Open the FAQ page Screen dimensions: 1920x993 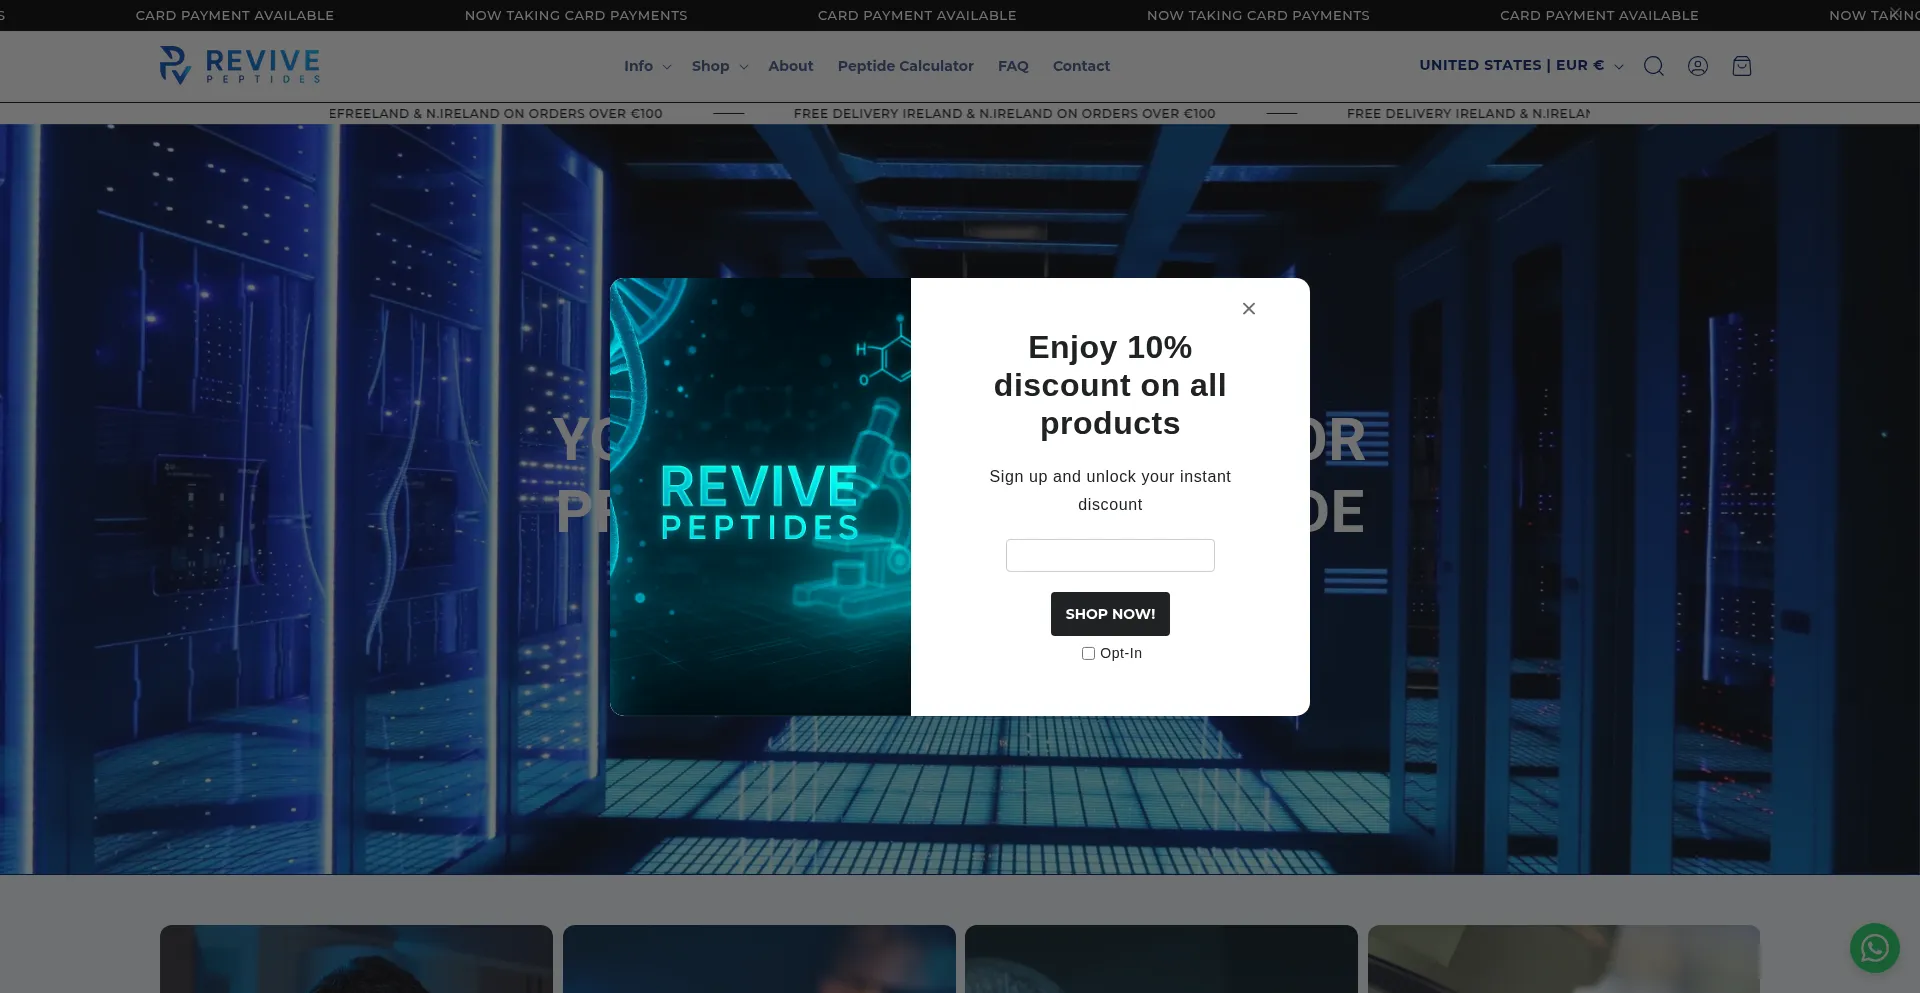tap(1013, 66)
